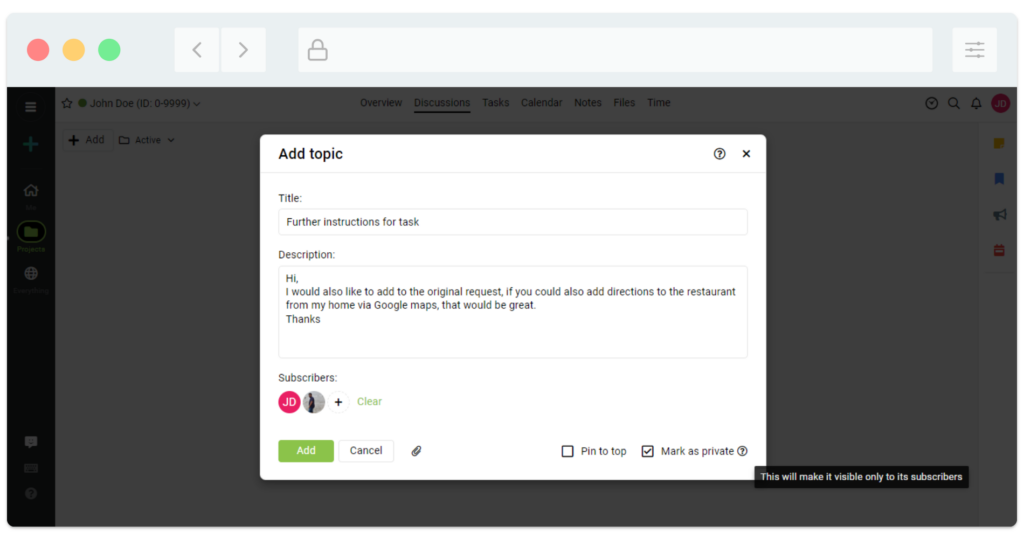Open the Projects folder icon in sidebar

click(31, 232)
